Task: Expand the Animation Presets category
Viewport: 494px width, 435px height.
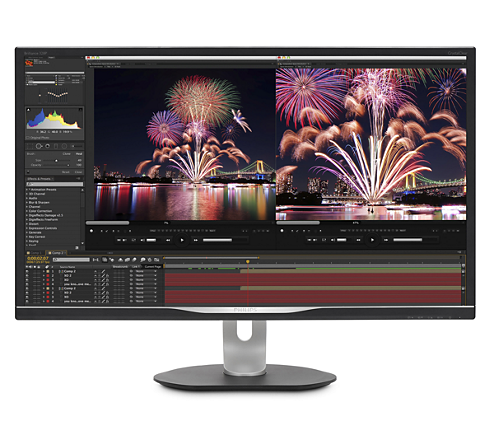Action: [27, 189]
